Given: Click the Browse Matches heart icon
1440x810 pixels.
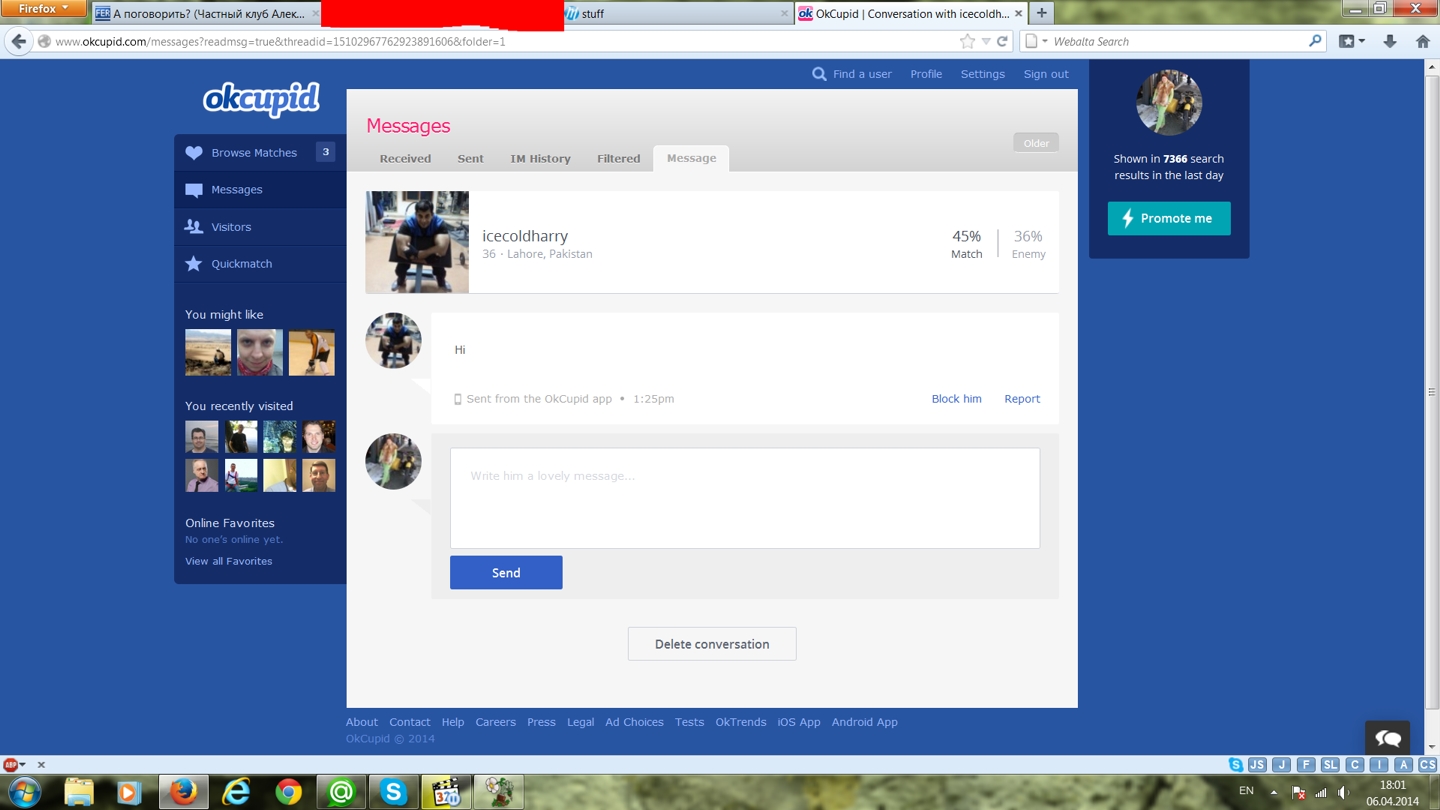Looking at the screenshot, I should 194,153.
